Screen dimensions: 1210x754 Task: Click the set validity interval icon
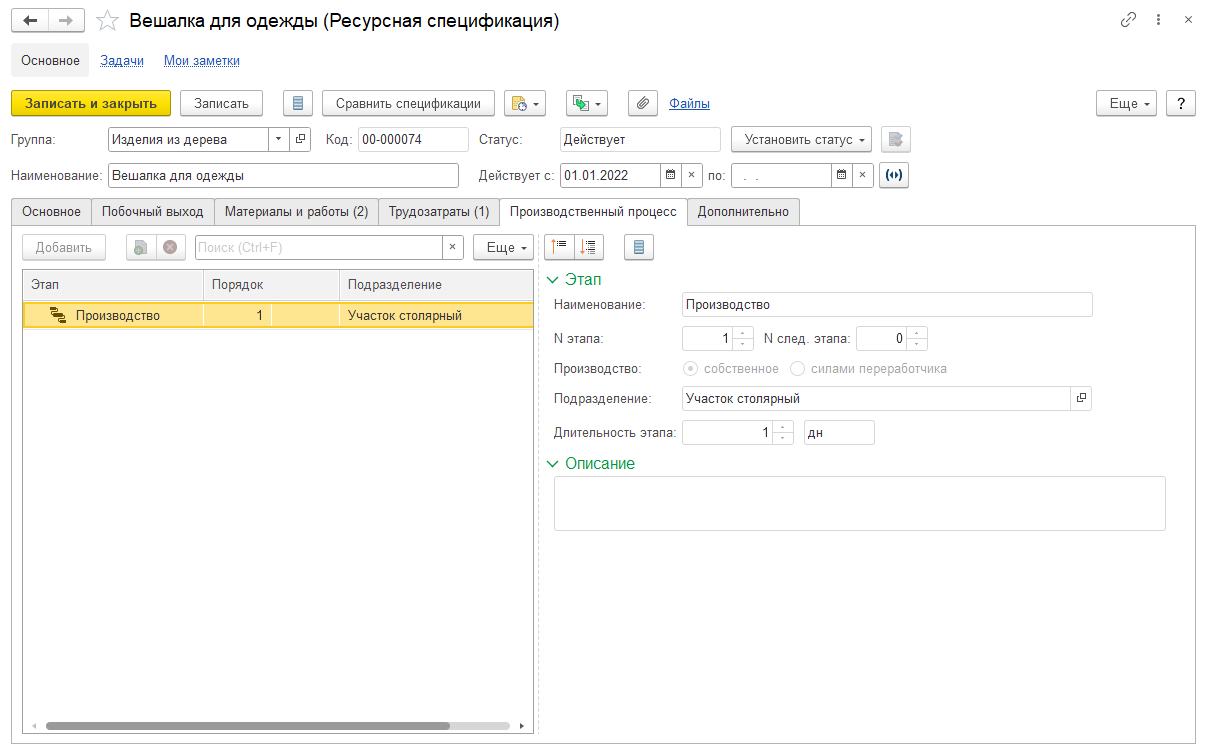[x=894, y=175]
